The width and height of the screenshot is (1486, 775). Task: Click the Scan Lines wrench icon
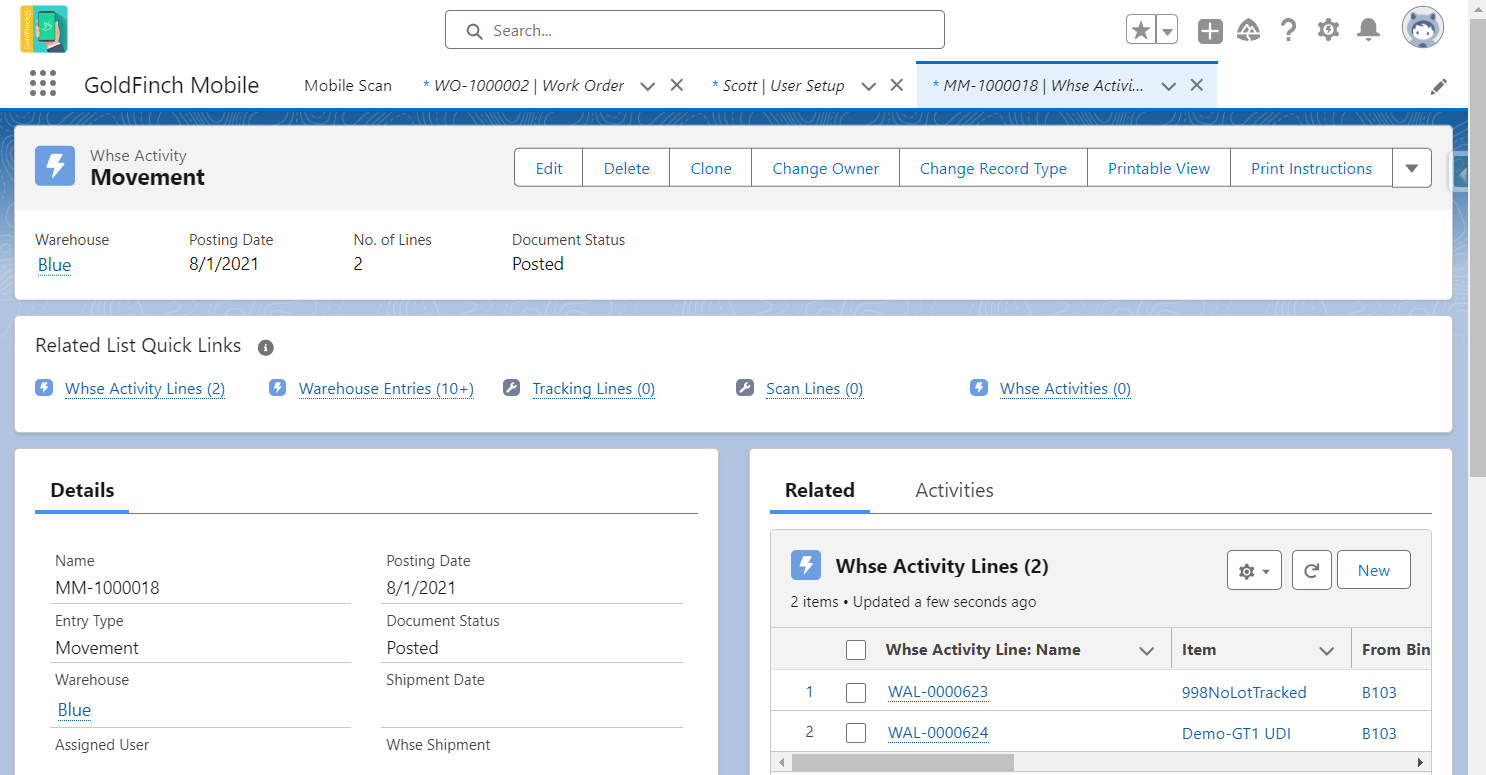(744, 388)
